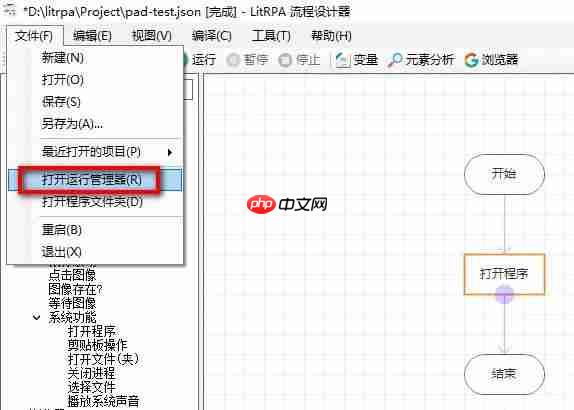Open the 文件(F) menu
This screenshot has height=410, width=574.
pyautogui.click(x=34, y=36)
